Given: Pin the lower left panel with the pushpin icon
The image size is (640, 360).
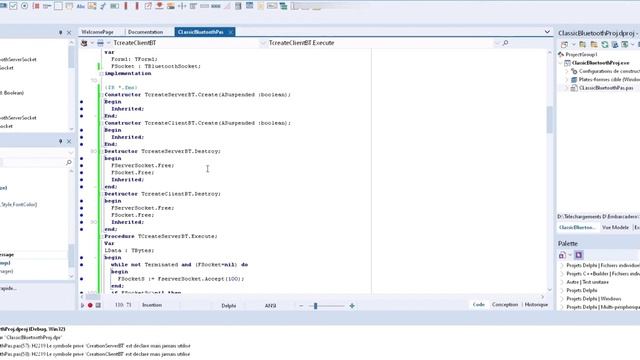Looking at the screenshot, I should click(60, 141).
